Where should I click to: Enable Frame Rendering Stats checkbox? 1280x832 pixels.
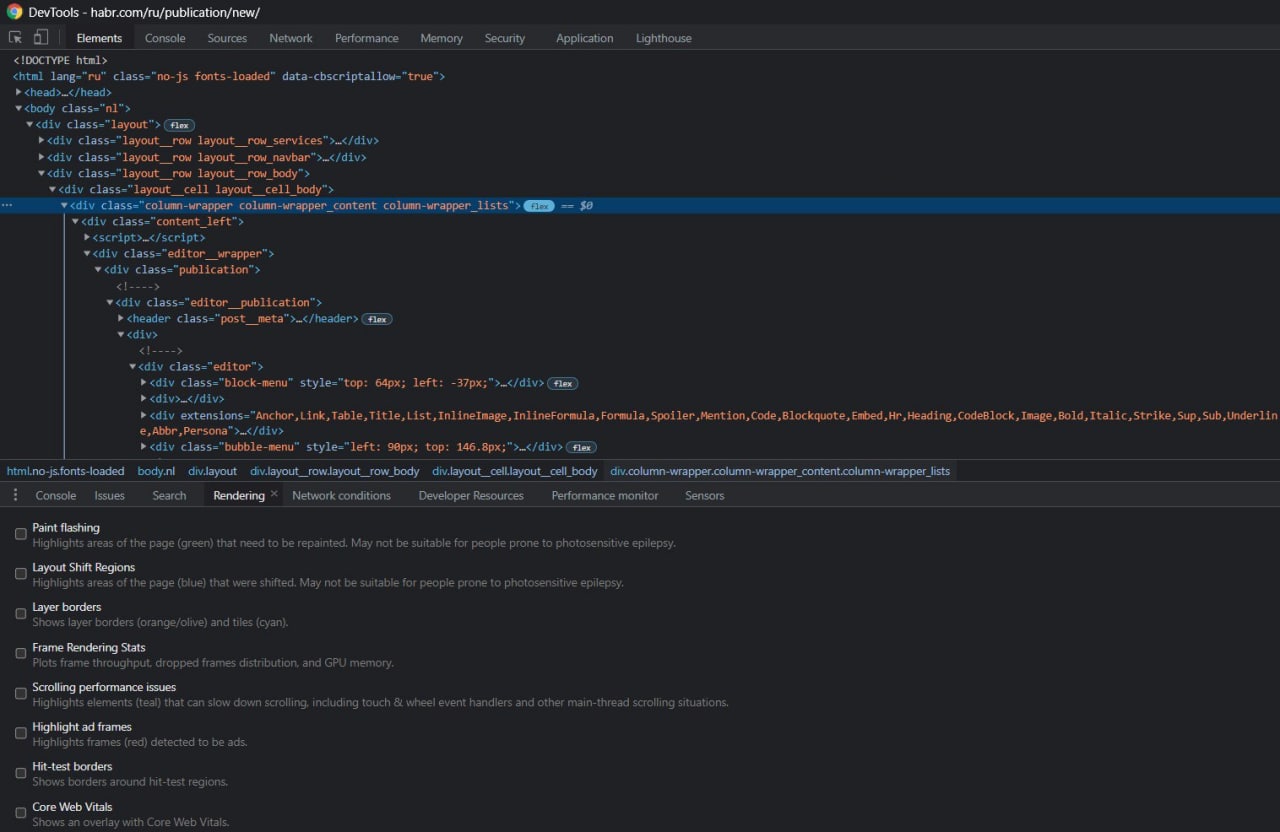[x=21, y=653]
